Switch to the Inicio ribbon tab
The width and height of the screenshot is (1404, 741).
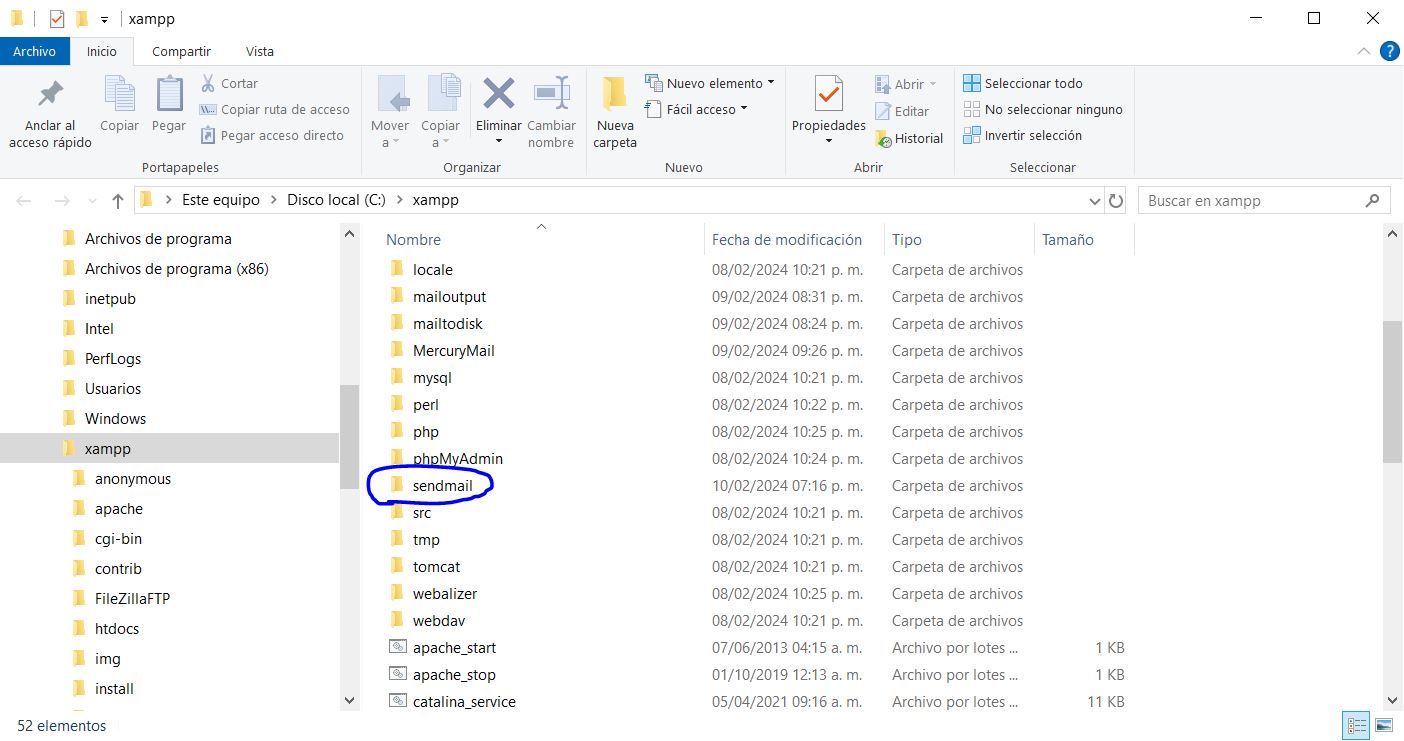tap(102, 51)
